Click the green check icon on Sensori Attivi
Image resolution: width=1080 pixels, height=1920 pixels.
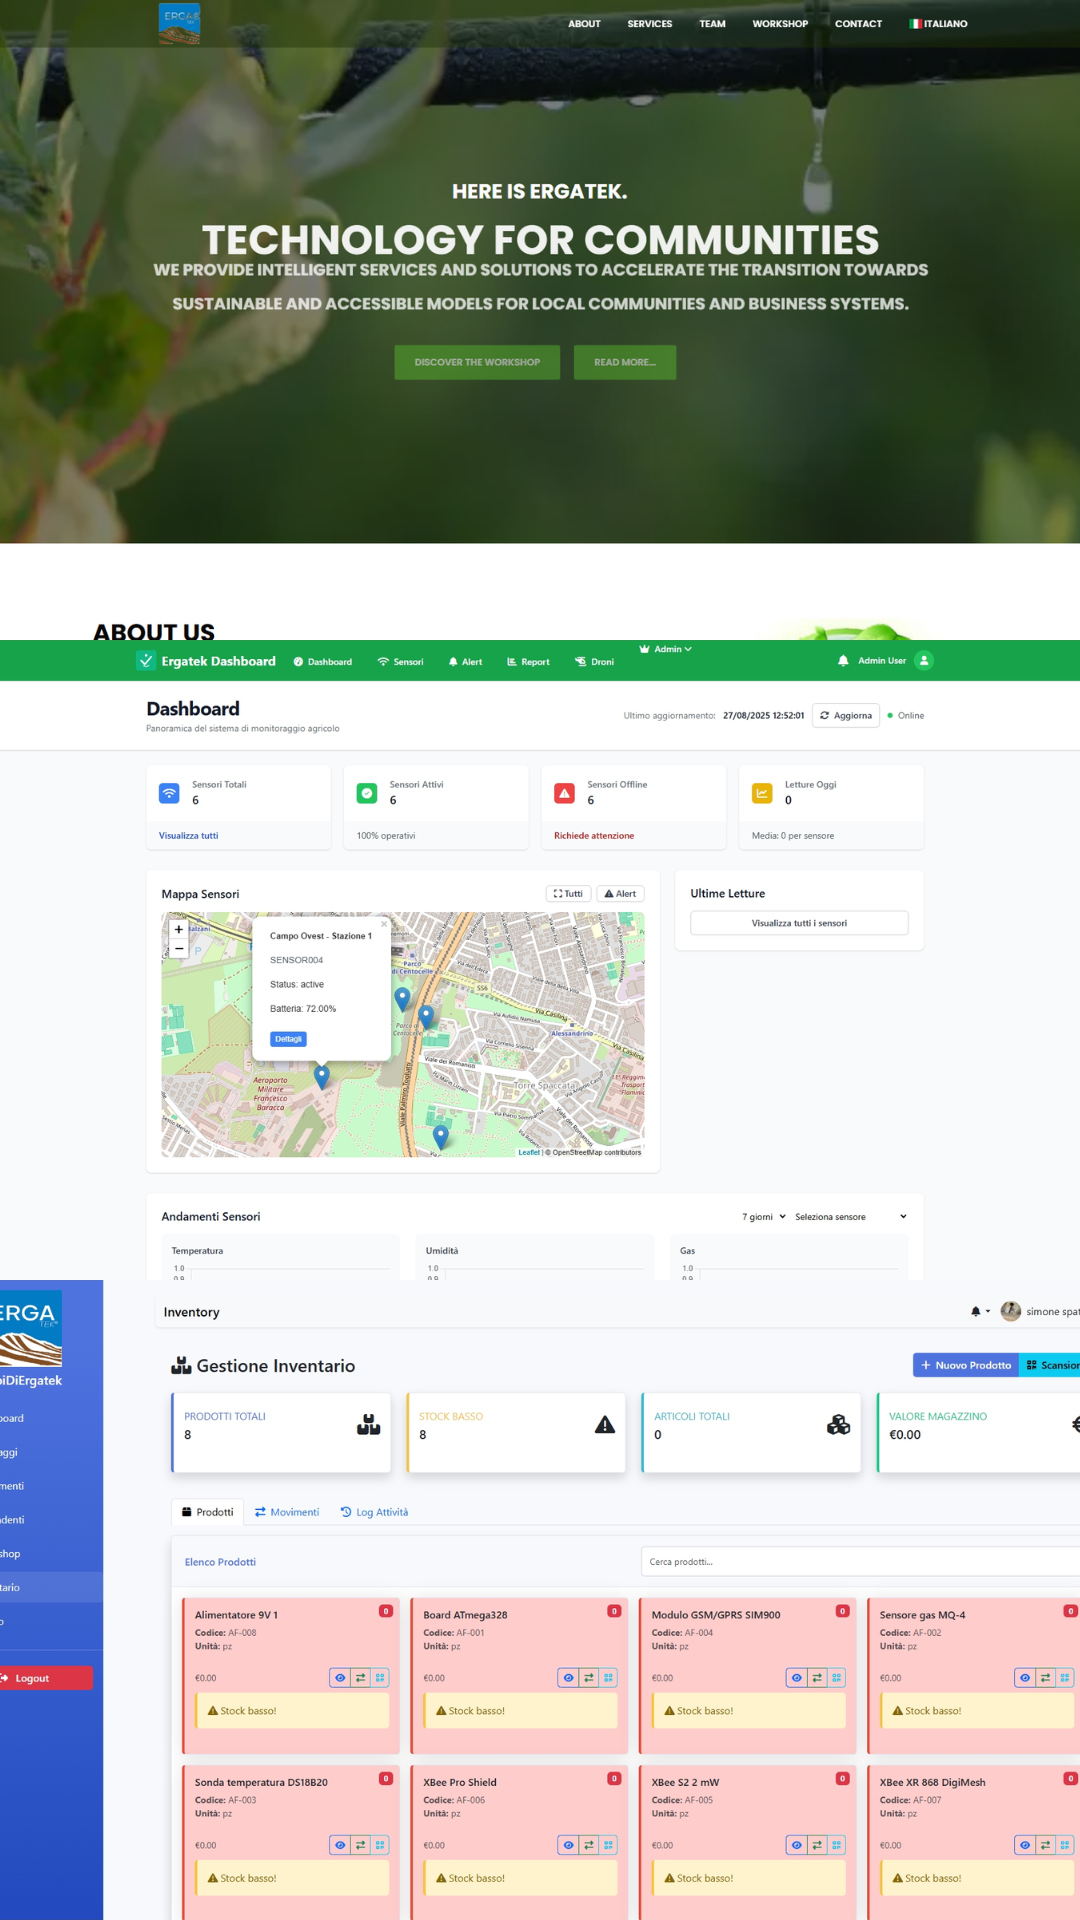367,793
